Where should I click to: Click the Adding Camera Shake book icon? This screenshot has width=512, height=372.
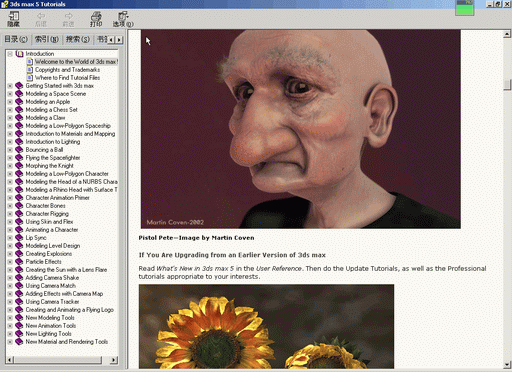point(19,278)
